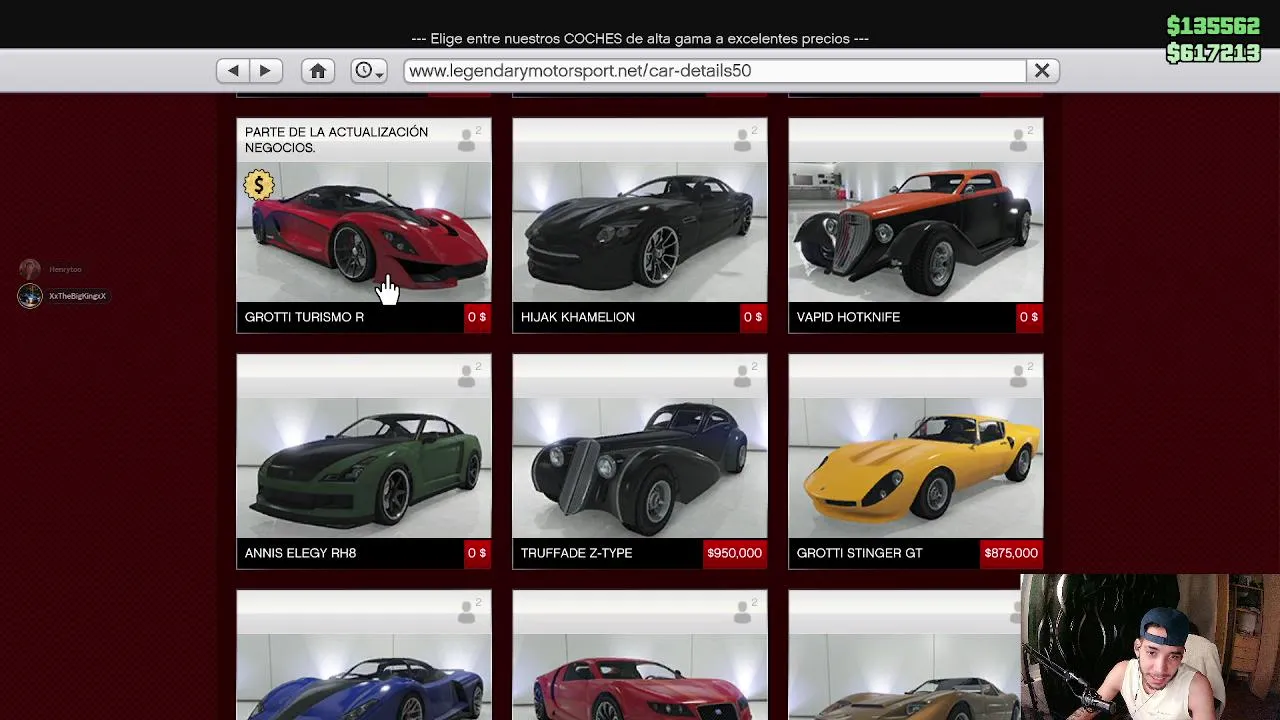Viewport: 1280px width, 720px height.
Task: Click the gold dollar badge on Turismo R
Action: (x=259, y=185)
